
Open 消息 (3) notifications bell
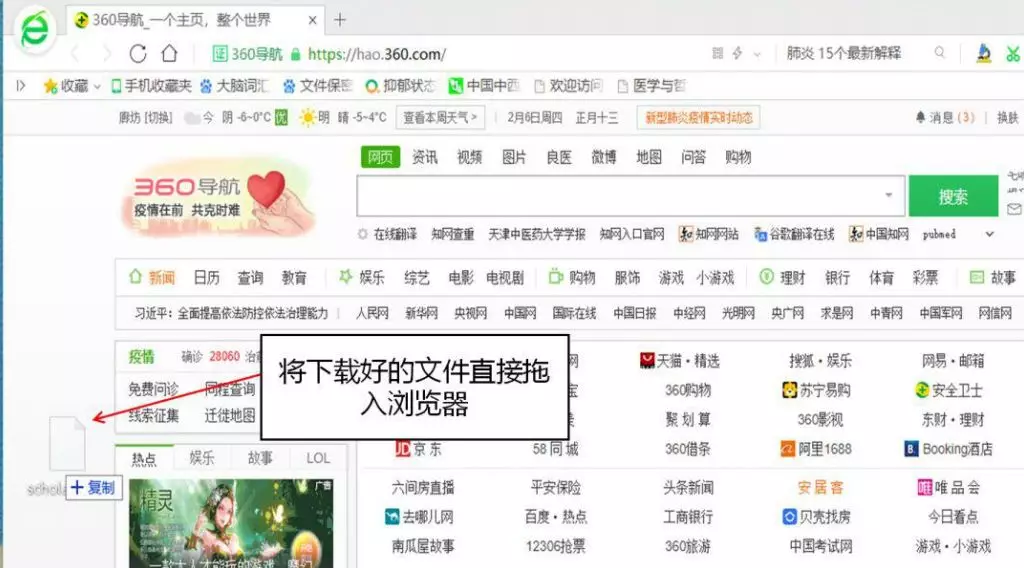[944, 118]
